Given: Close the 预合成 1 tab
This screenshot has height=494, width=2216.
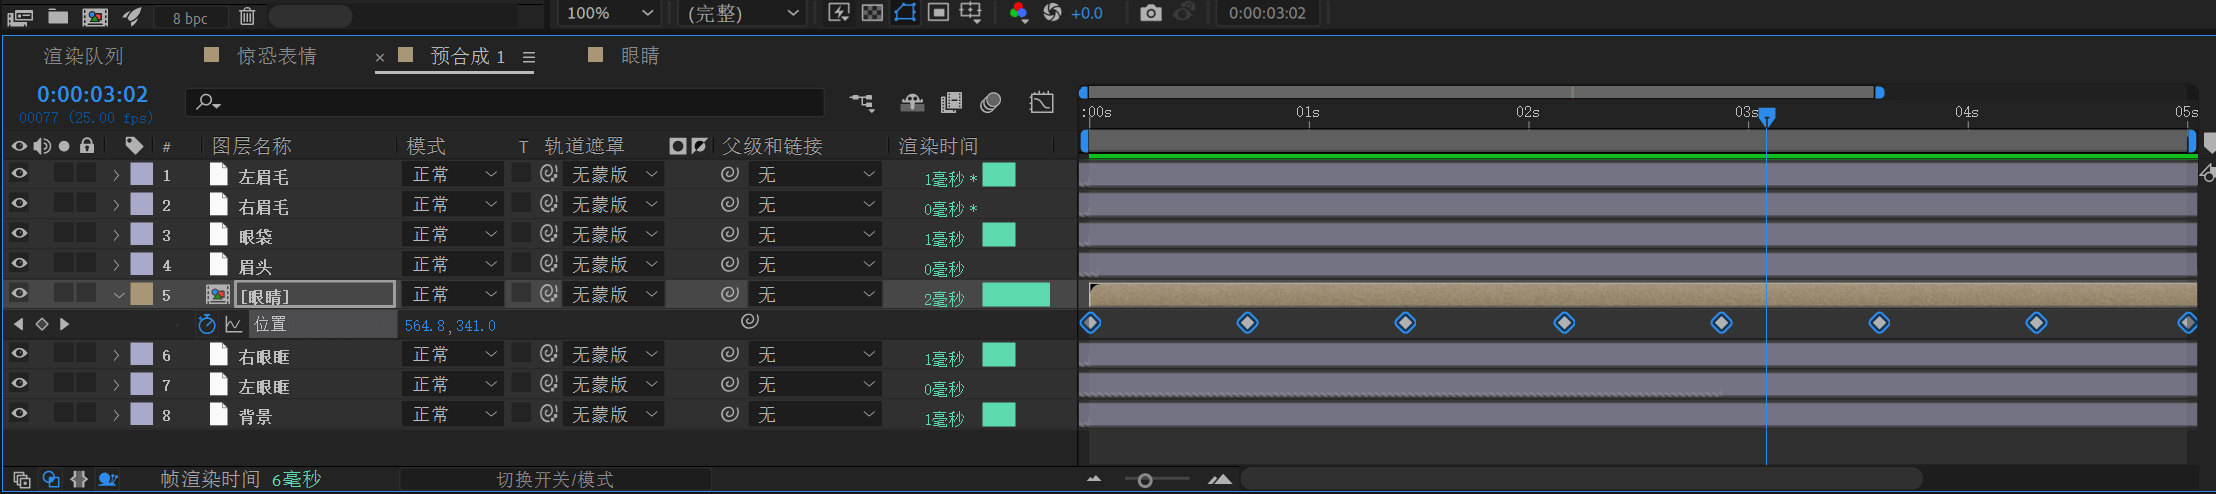Looking at the screenshot, I should (380, 58).
